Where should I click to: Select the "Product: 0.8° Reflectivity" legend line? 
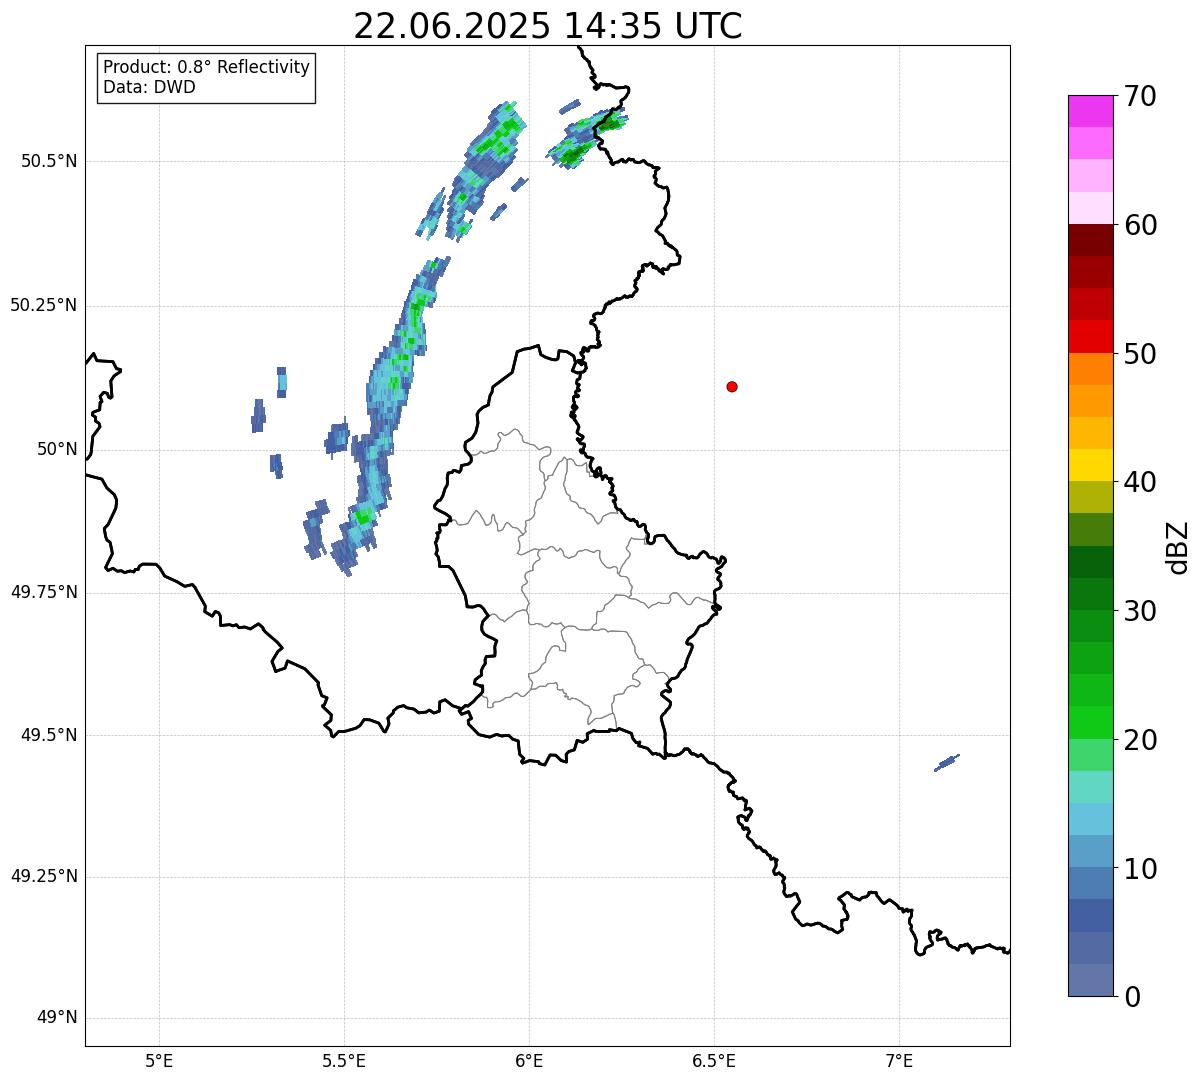[207, 67]
